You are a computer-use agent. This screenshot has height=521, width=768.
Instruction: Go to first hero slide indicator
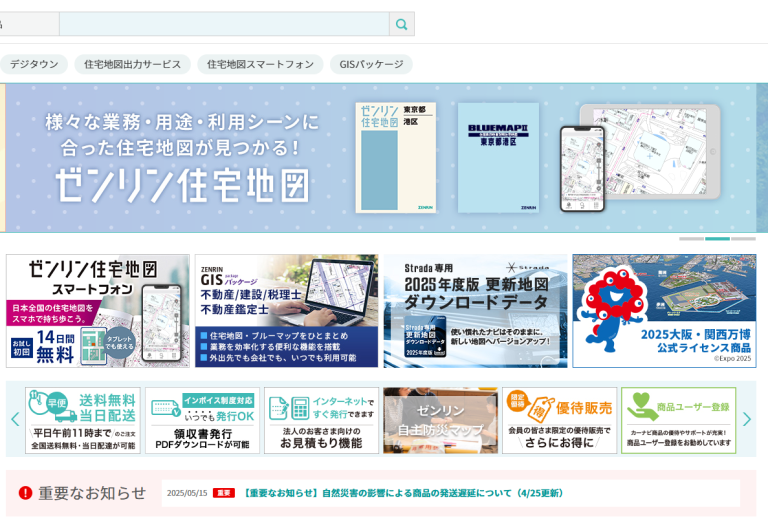691,238
